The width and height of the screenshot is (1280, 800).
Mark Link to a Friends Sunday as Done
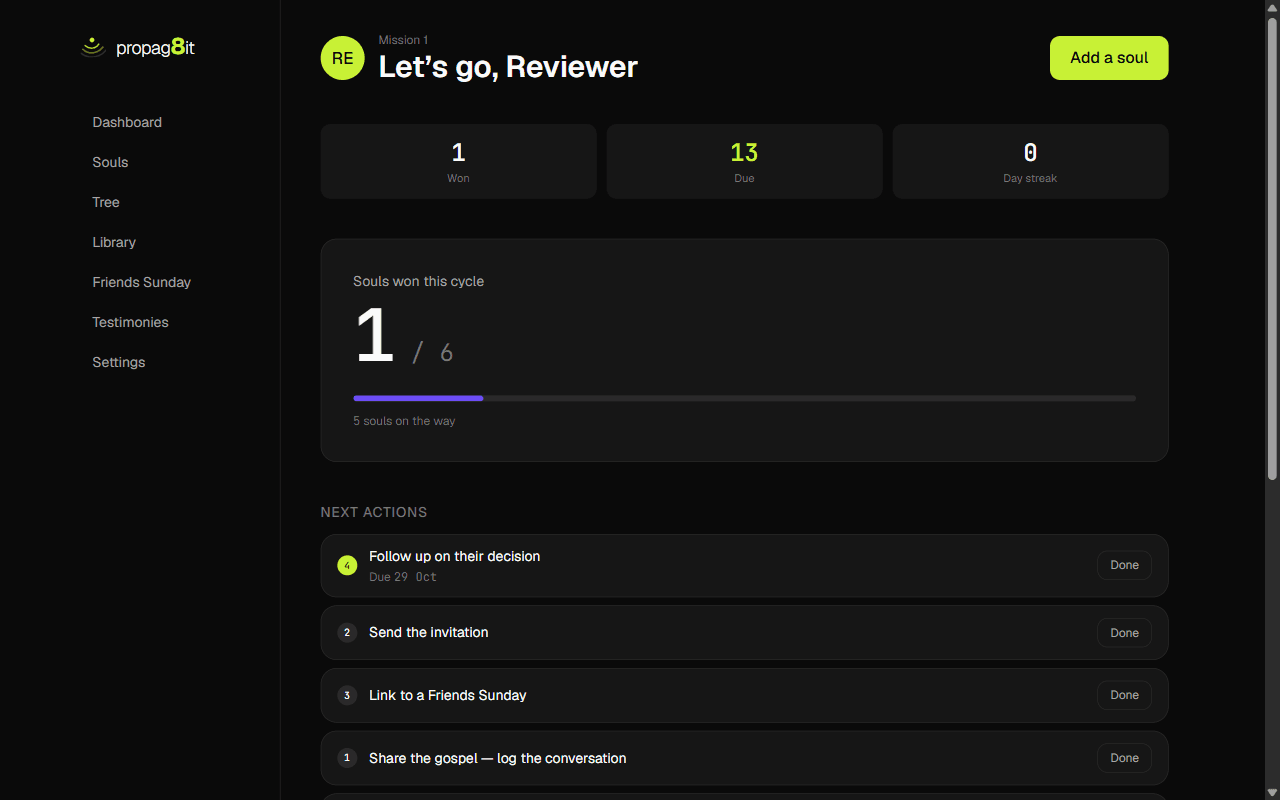click(x=1124, y=695)
